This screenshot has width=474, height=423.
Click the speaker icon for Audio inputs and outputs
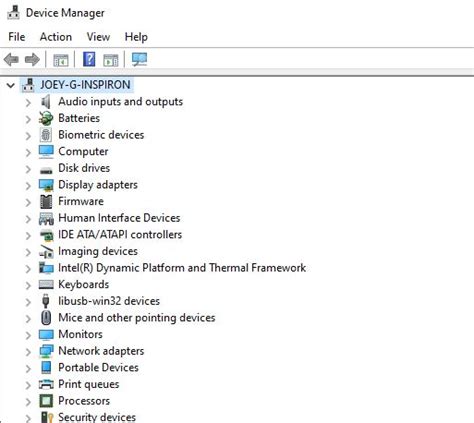point(46,102)
